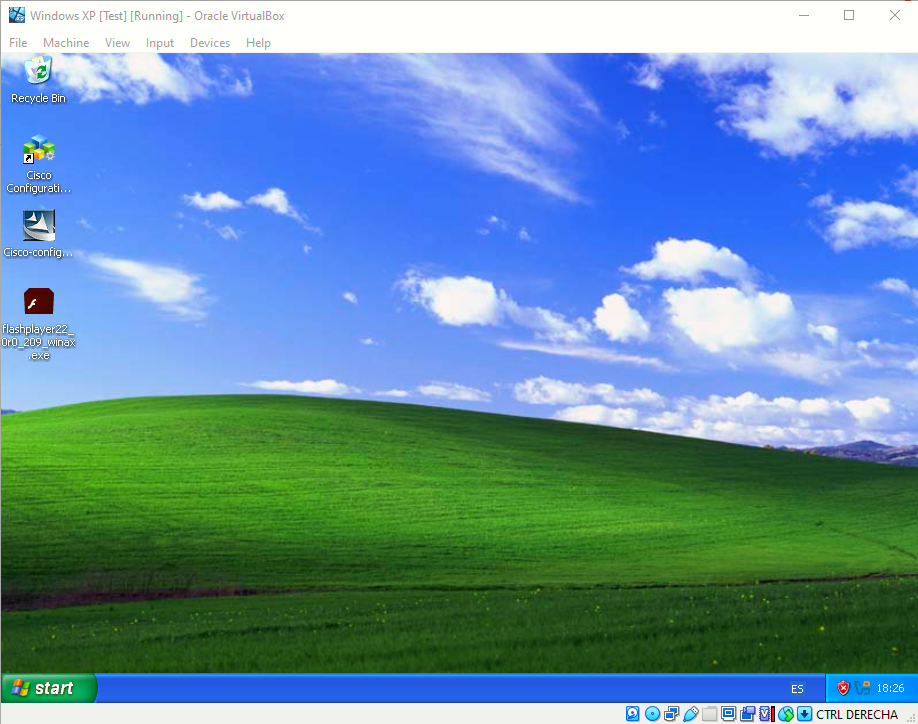Click the VirtualBox hard disk activity icon
The image size is (918, 724).
(632, 714)
